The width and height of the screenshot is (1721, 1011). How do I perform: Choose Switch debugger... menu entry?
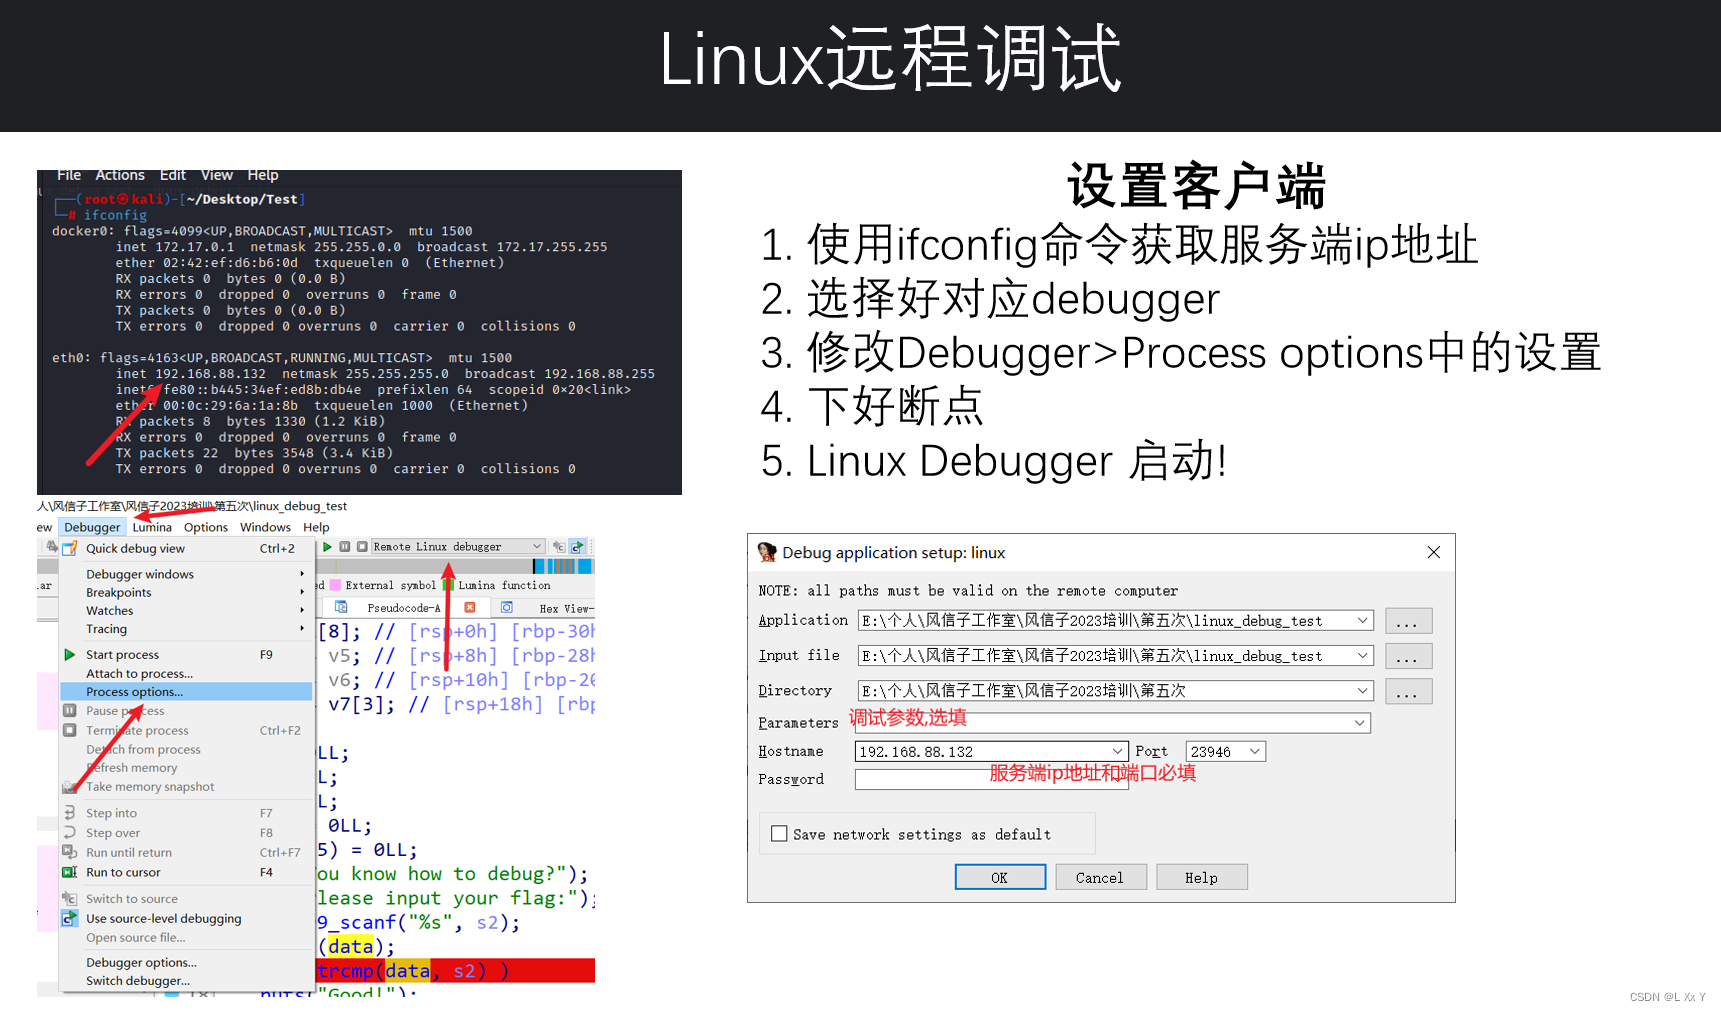point(186,981)
